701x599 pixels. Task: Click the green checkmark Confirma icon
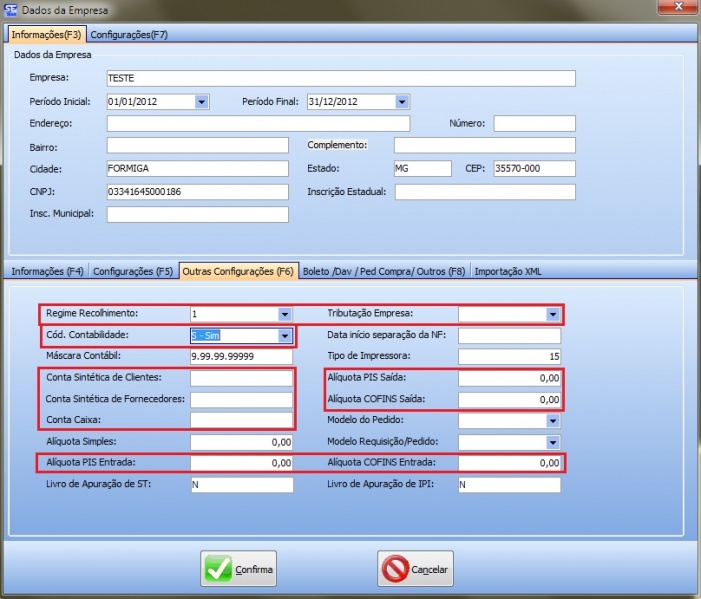click(218, 569)
